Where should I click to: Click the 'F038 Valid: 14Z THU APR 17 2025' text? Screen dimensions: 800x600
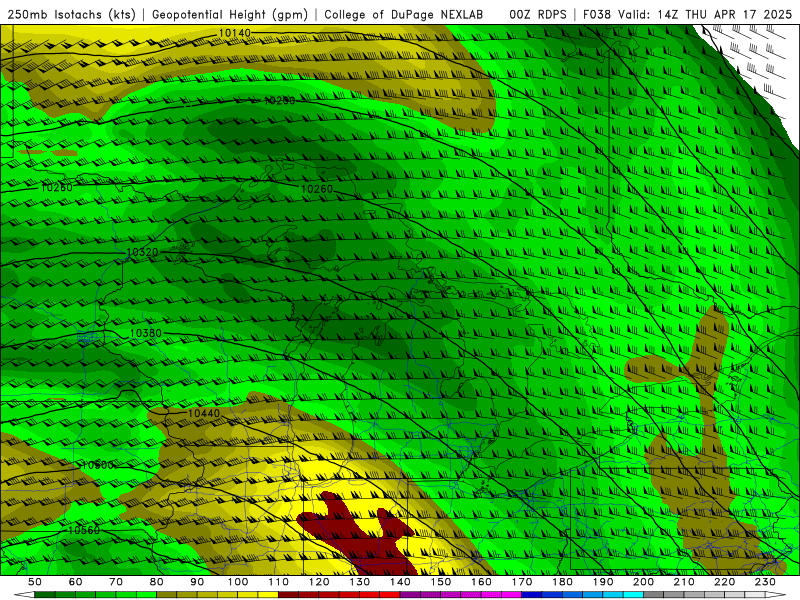point(687,14)
